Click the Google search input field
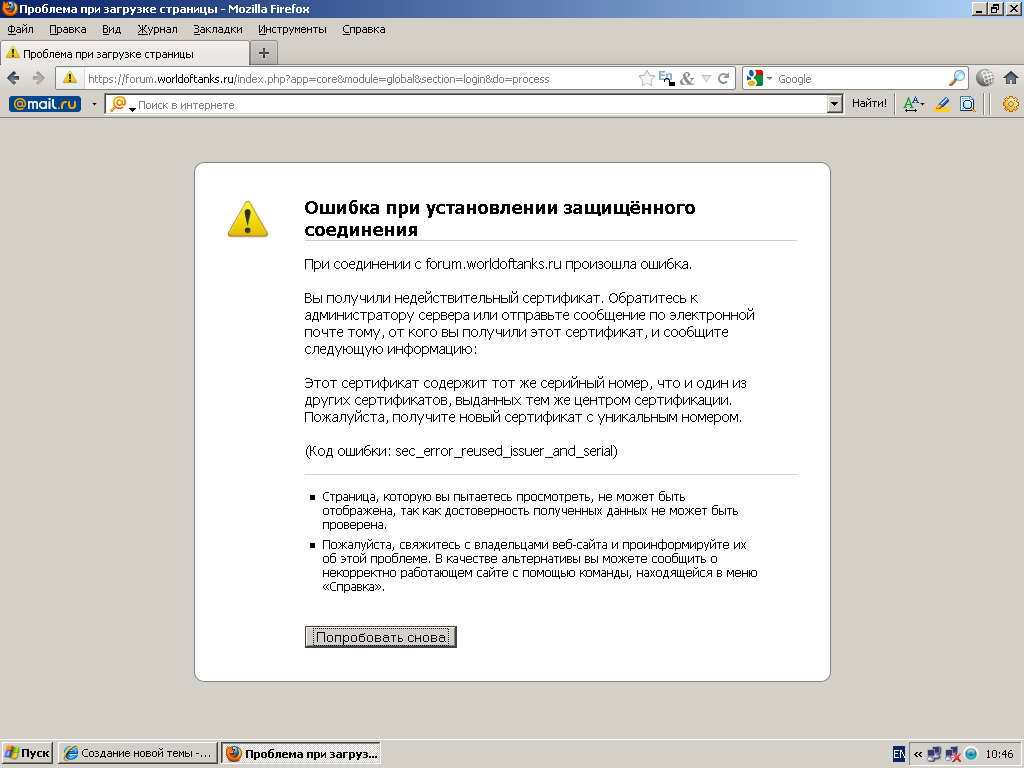The width and height of the screenshot is (1024, 768). [861, 79]
